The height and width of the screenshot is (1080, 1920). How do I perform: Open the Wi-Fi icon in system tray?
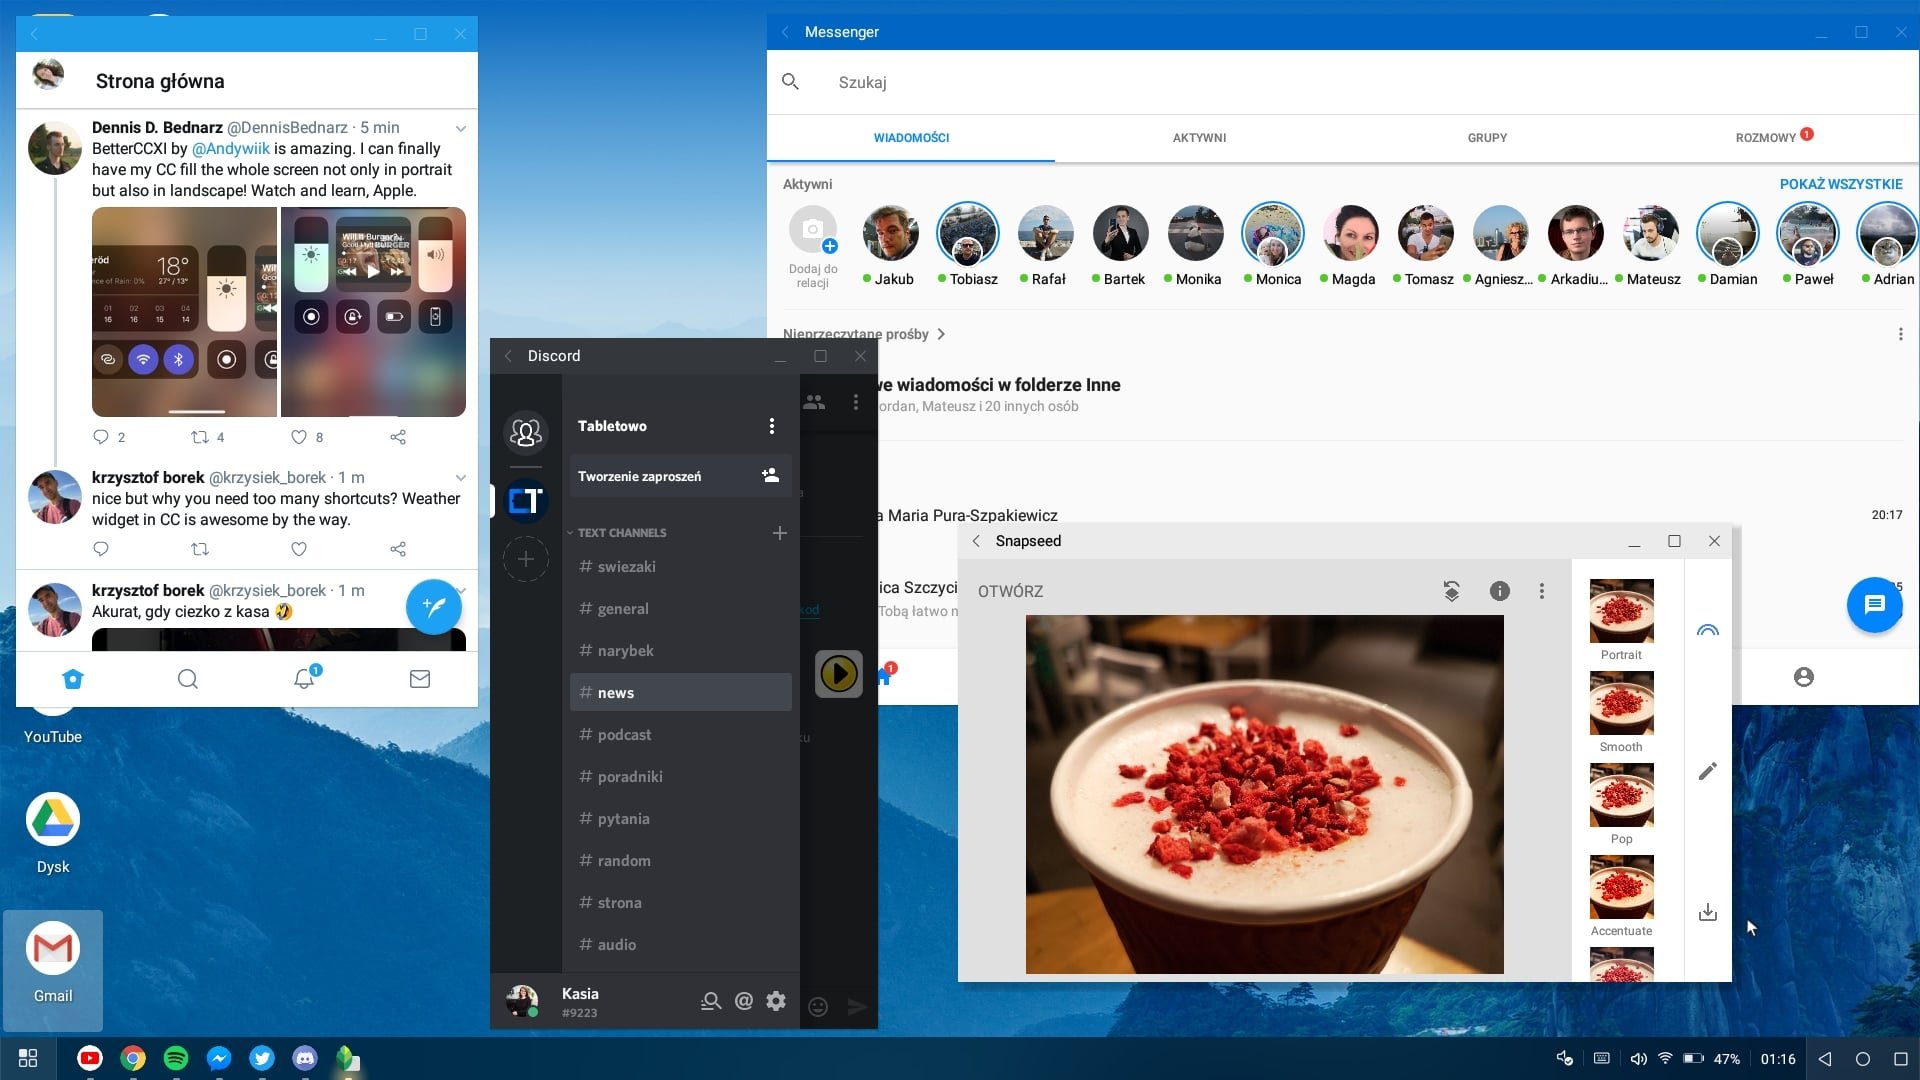click(x=1665, y=1058)
